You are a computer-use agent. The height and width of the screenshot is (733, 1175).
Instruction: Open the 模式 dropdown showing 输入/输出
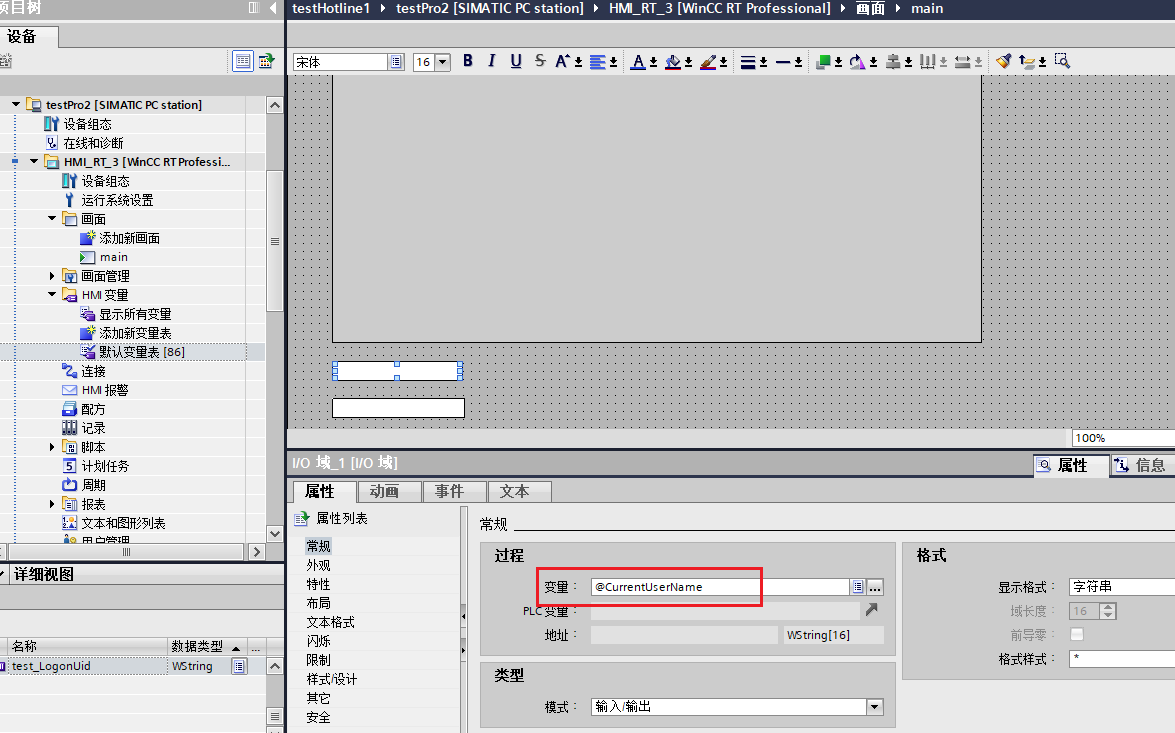click(x=875, y=707)
